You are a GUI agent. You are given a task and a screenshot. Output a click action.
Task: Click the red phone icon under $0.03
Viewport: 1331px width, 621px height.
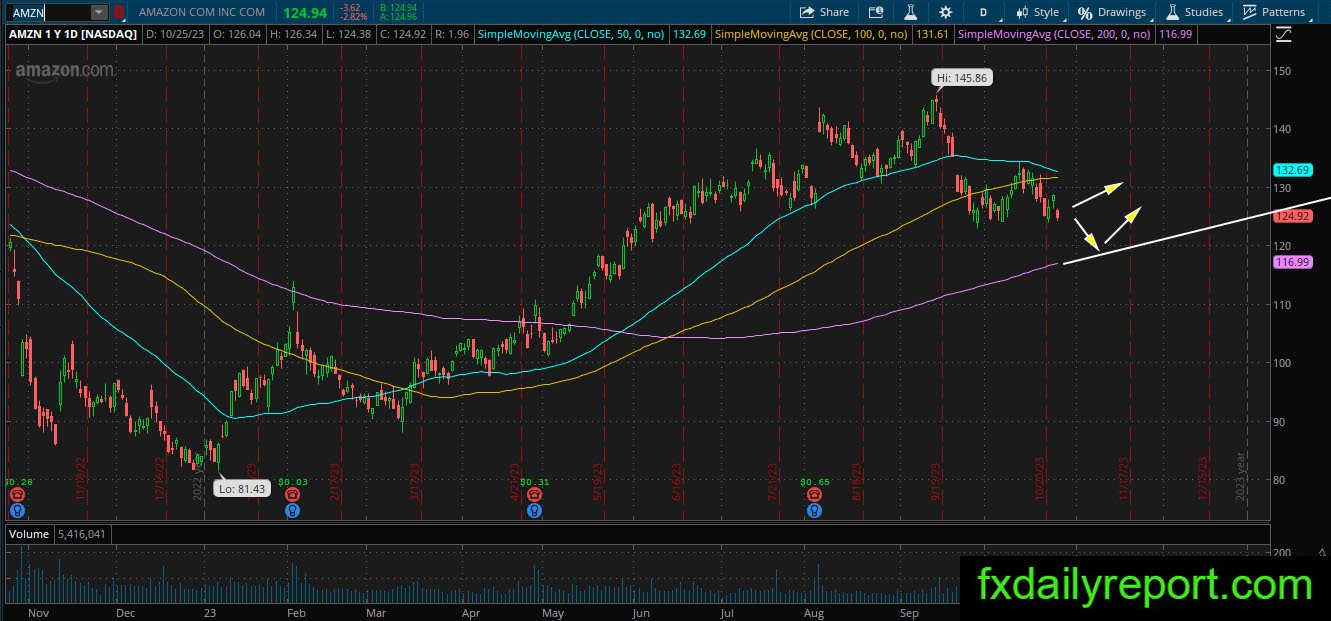click(292, 495)
